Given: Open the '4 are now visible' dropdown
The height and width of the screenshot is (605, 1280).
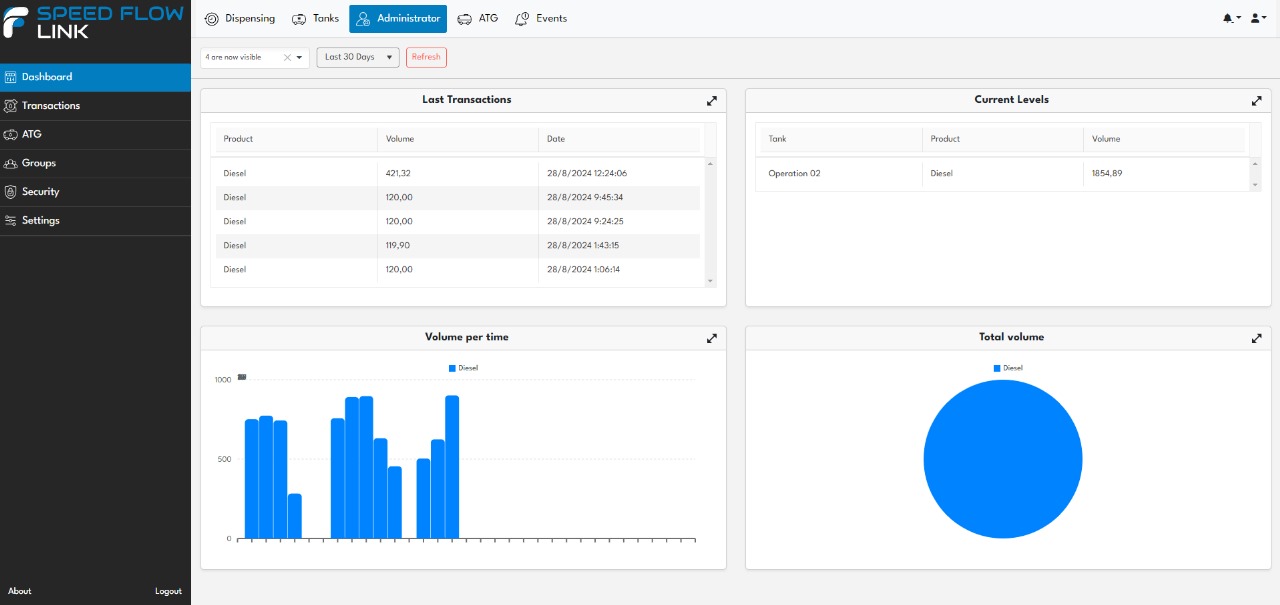Looking at the screenshot, I should 299,58.
